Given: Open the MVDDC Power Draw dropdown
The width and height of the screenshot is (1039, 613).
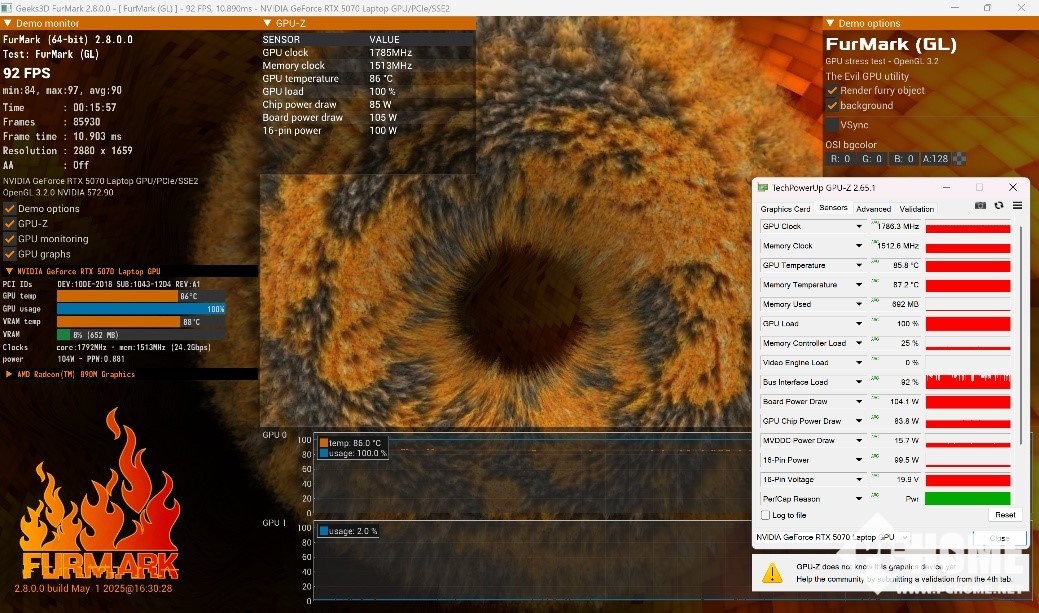Looking at the screenshot, I should tap(859, 441).
